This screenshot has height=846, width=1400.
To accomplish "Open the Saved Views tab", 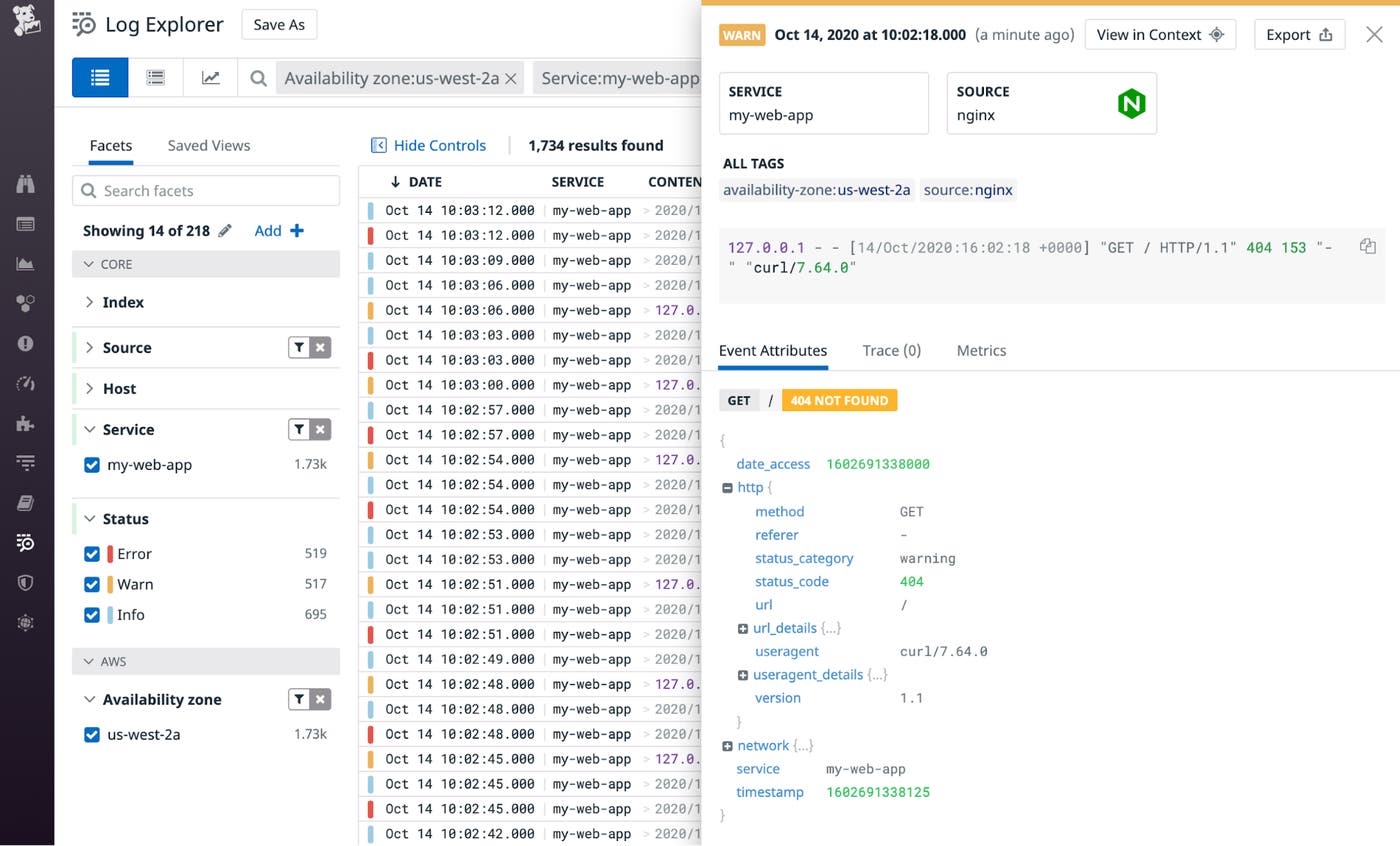I will click(x=208, y=145).
